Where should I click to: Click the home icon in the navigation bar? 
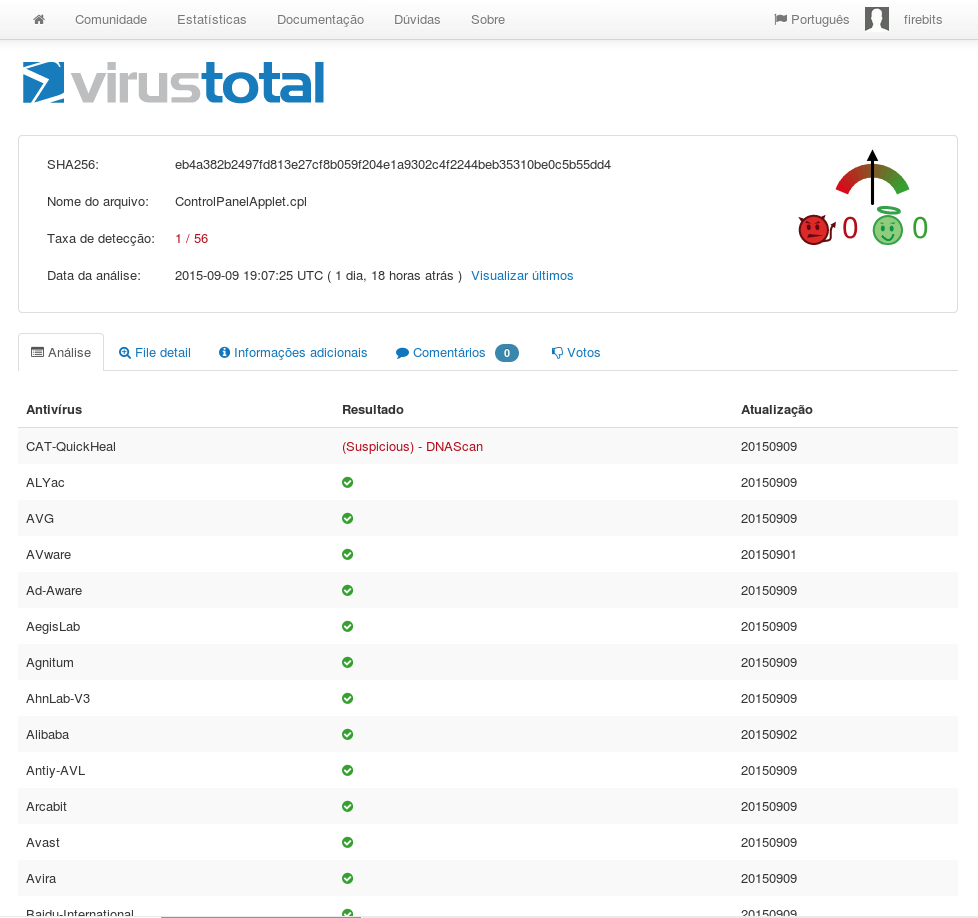pos(39,19)
